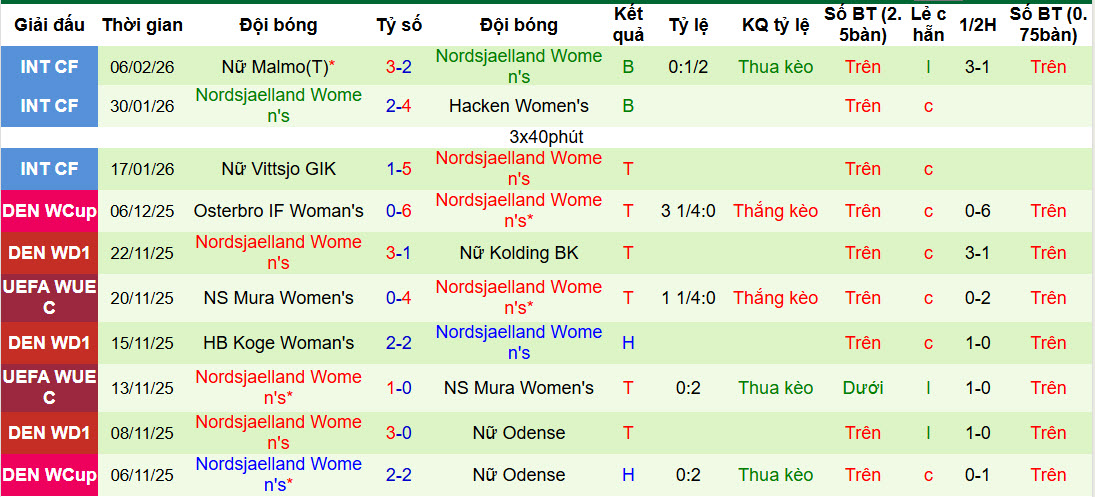The height and width of the screenshot is (497, 1095).
Task: Select the Osterbro IF Woman's team link
Action: [279, 211]
